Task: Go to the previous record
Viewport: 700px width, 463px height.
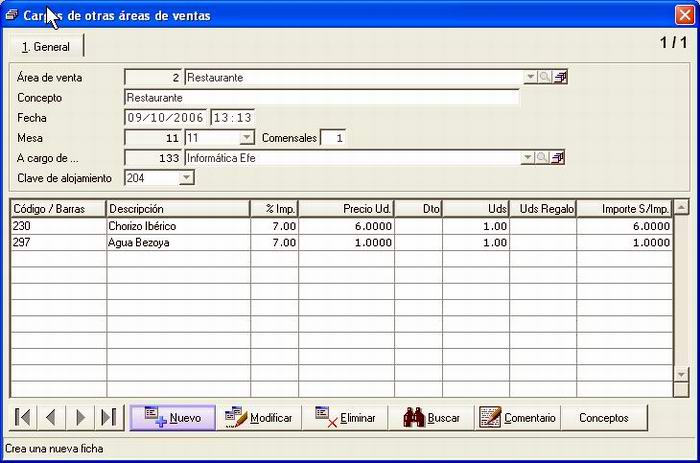Action: (51, 417)
